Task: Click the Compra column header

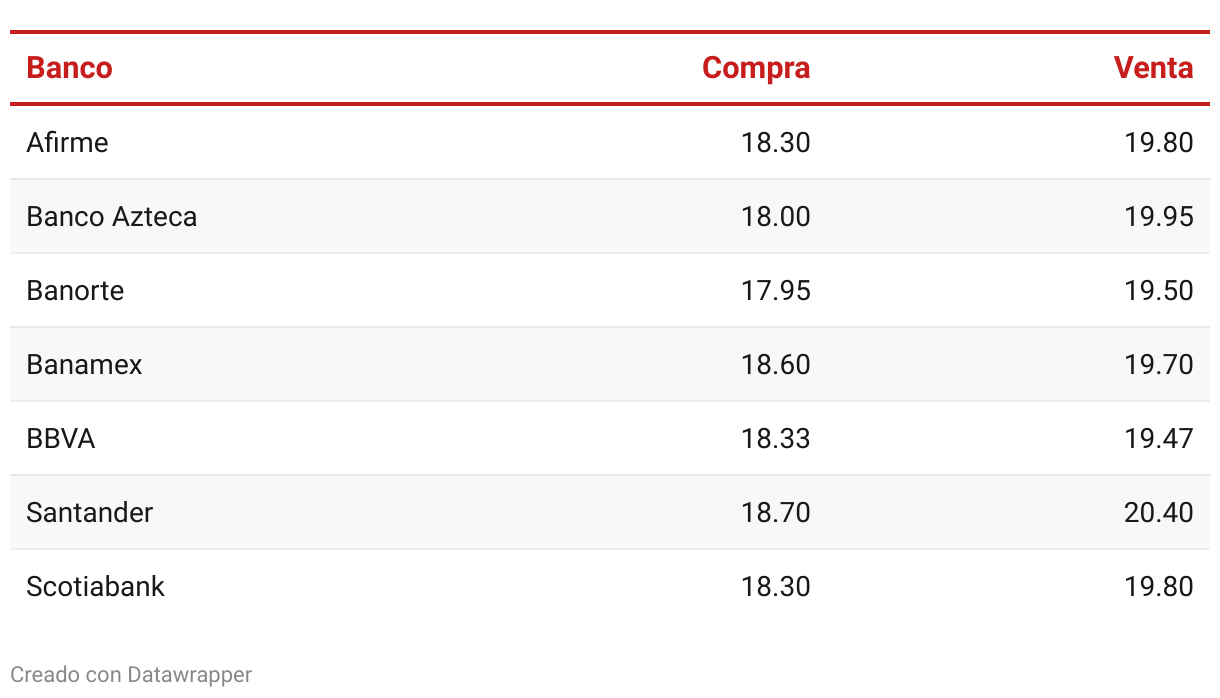Action: [x=756, y=68]
